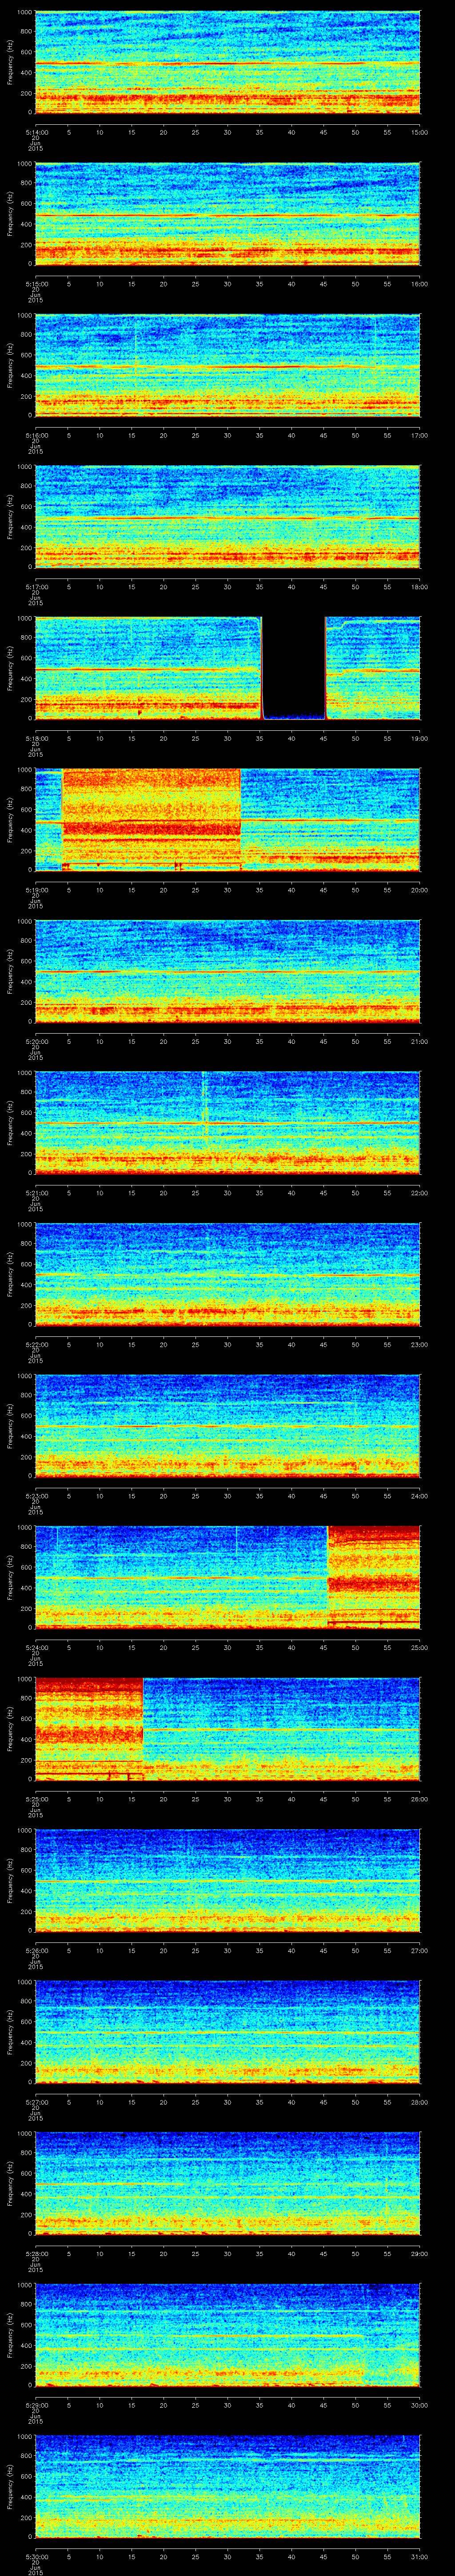455x2576 pixels.
Task: Select the 31:00 end time label
Action: (x=419, y=2556)
